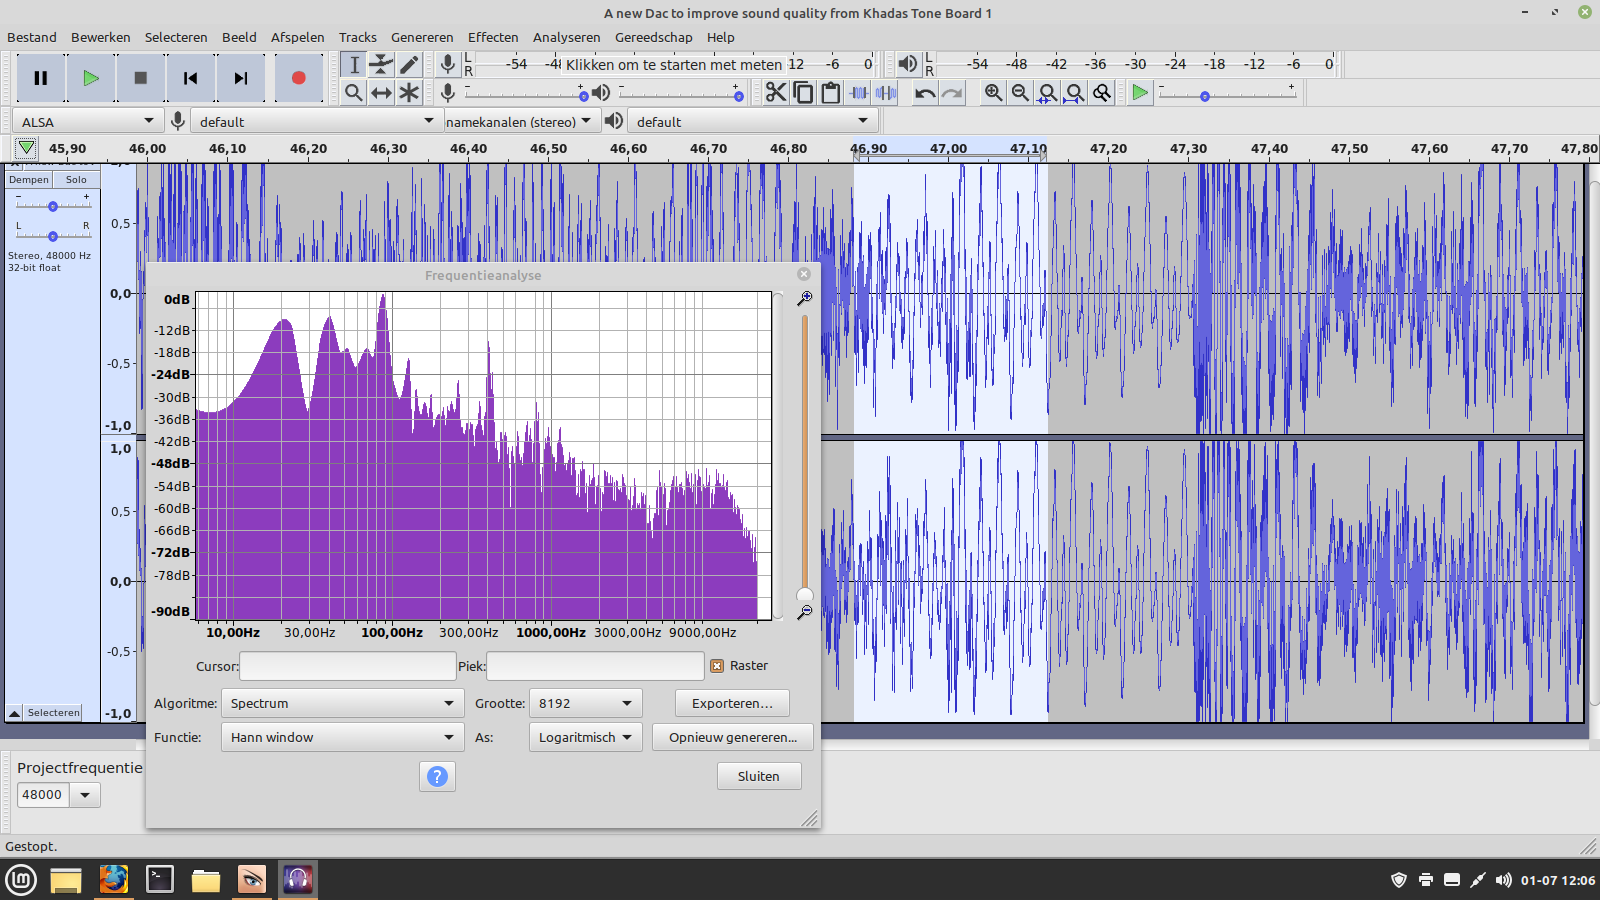The image size is (1600, 900).
Task: Open the Effecten menu
Action: click(x=493, y=37)
